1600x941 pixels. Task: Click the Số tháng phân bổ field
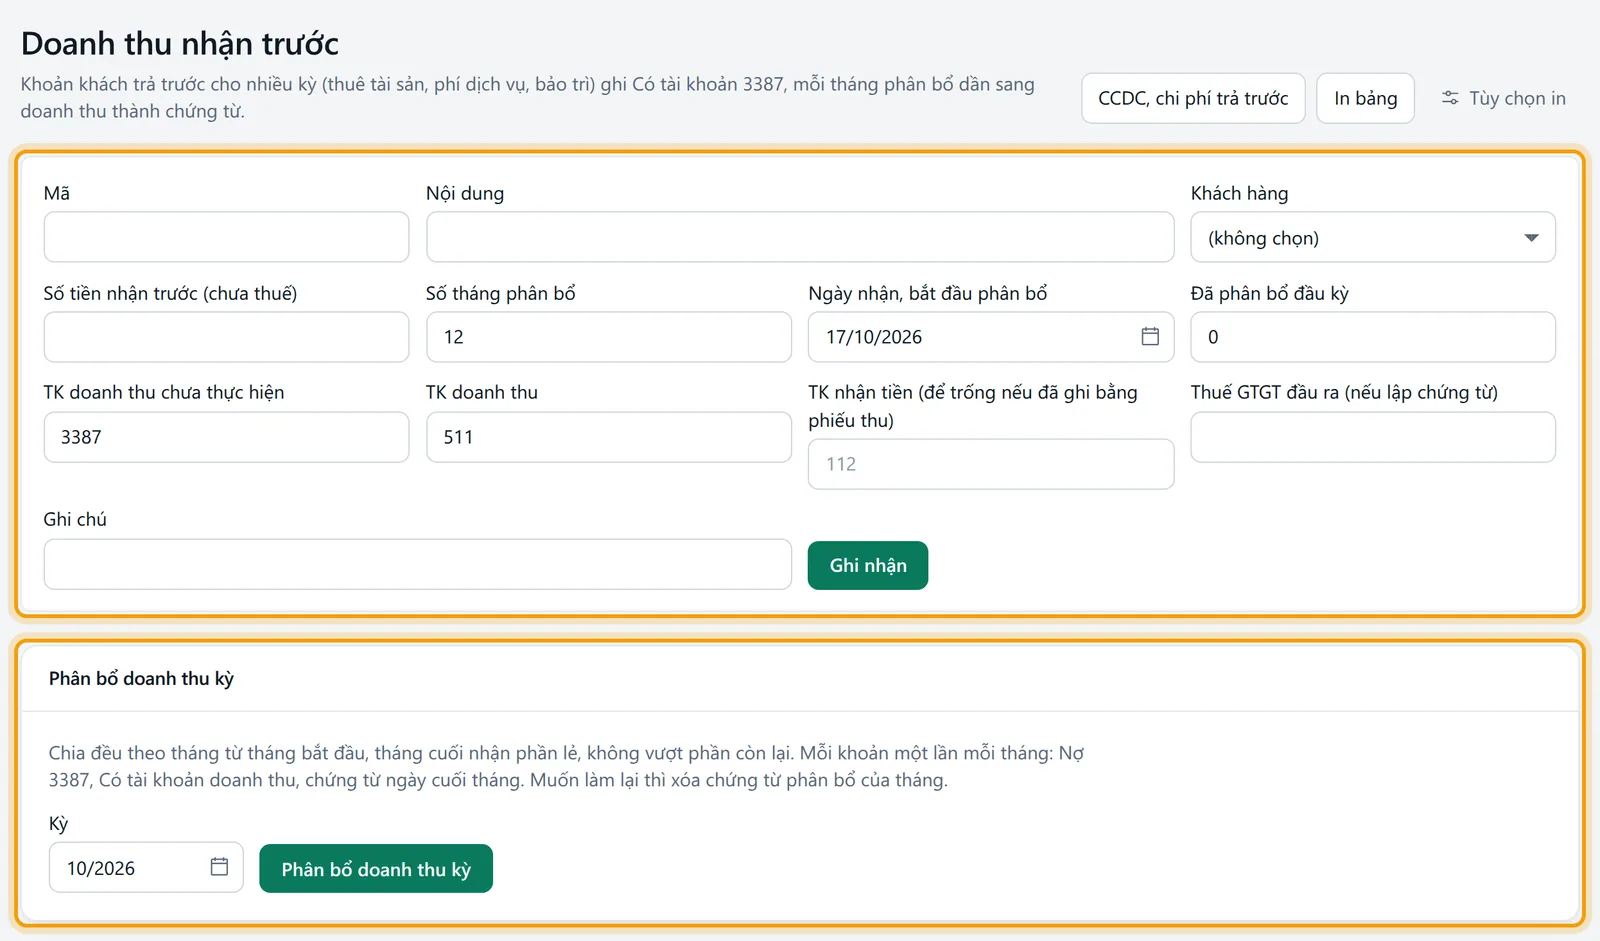pos(609,337)
